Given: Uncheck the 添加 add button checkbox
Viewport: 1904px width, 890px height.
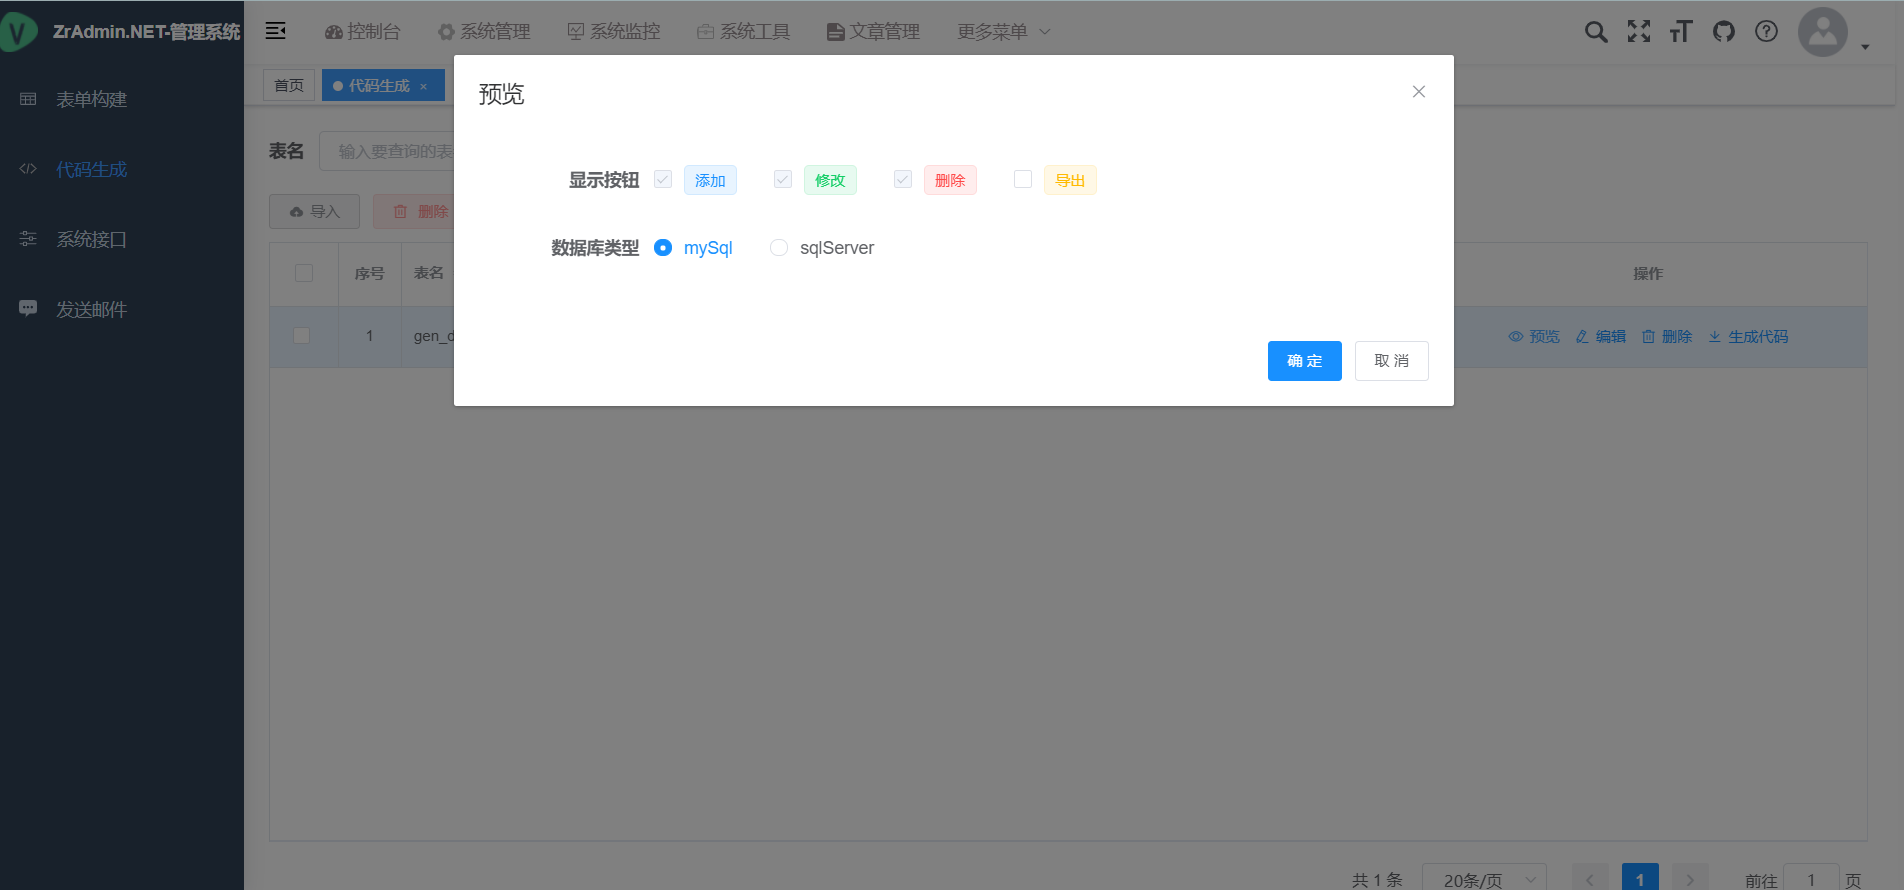Looking at the screenshot, I should tap(663, 179).
